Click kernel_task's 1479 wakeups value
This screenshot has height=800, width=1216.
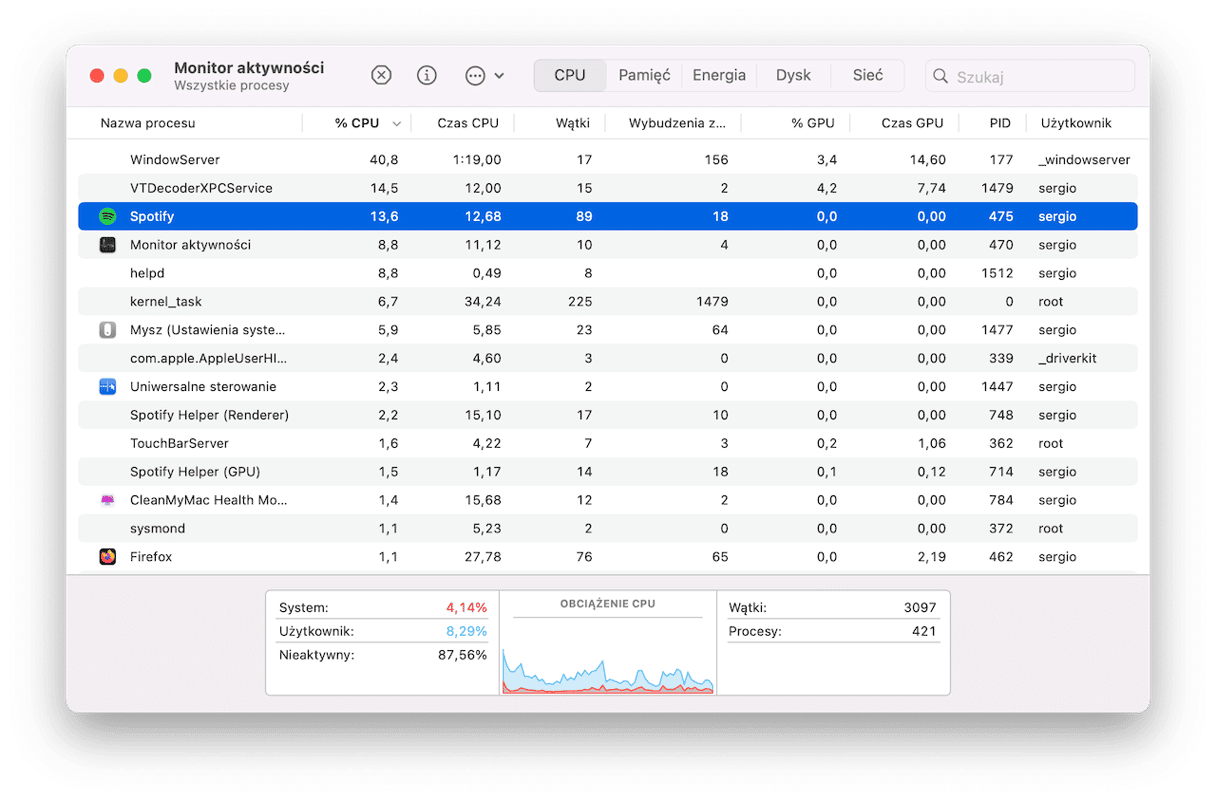point(711,302)
